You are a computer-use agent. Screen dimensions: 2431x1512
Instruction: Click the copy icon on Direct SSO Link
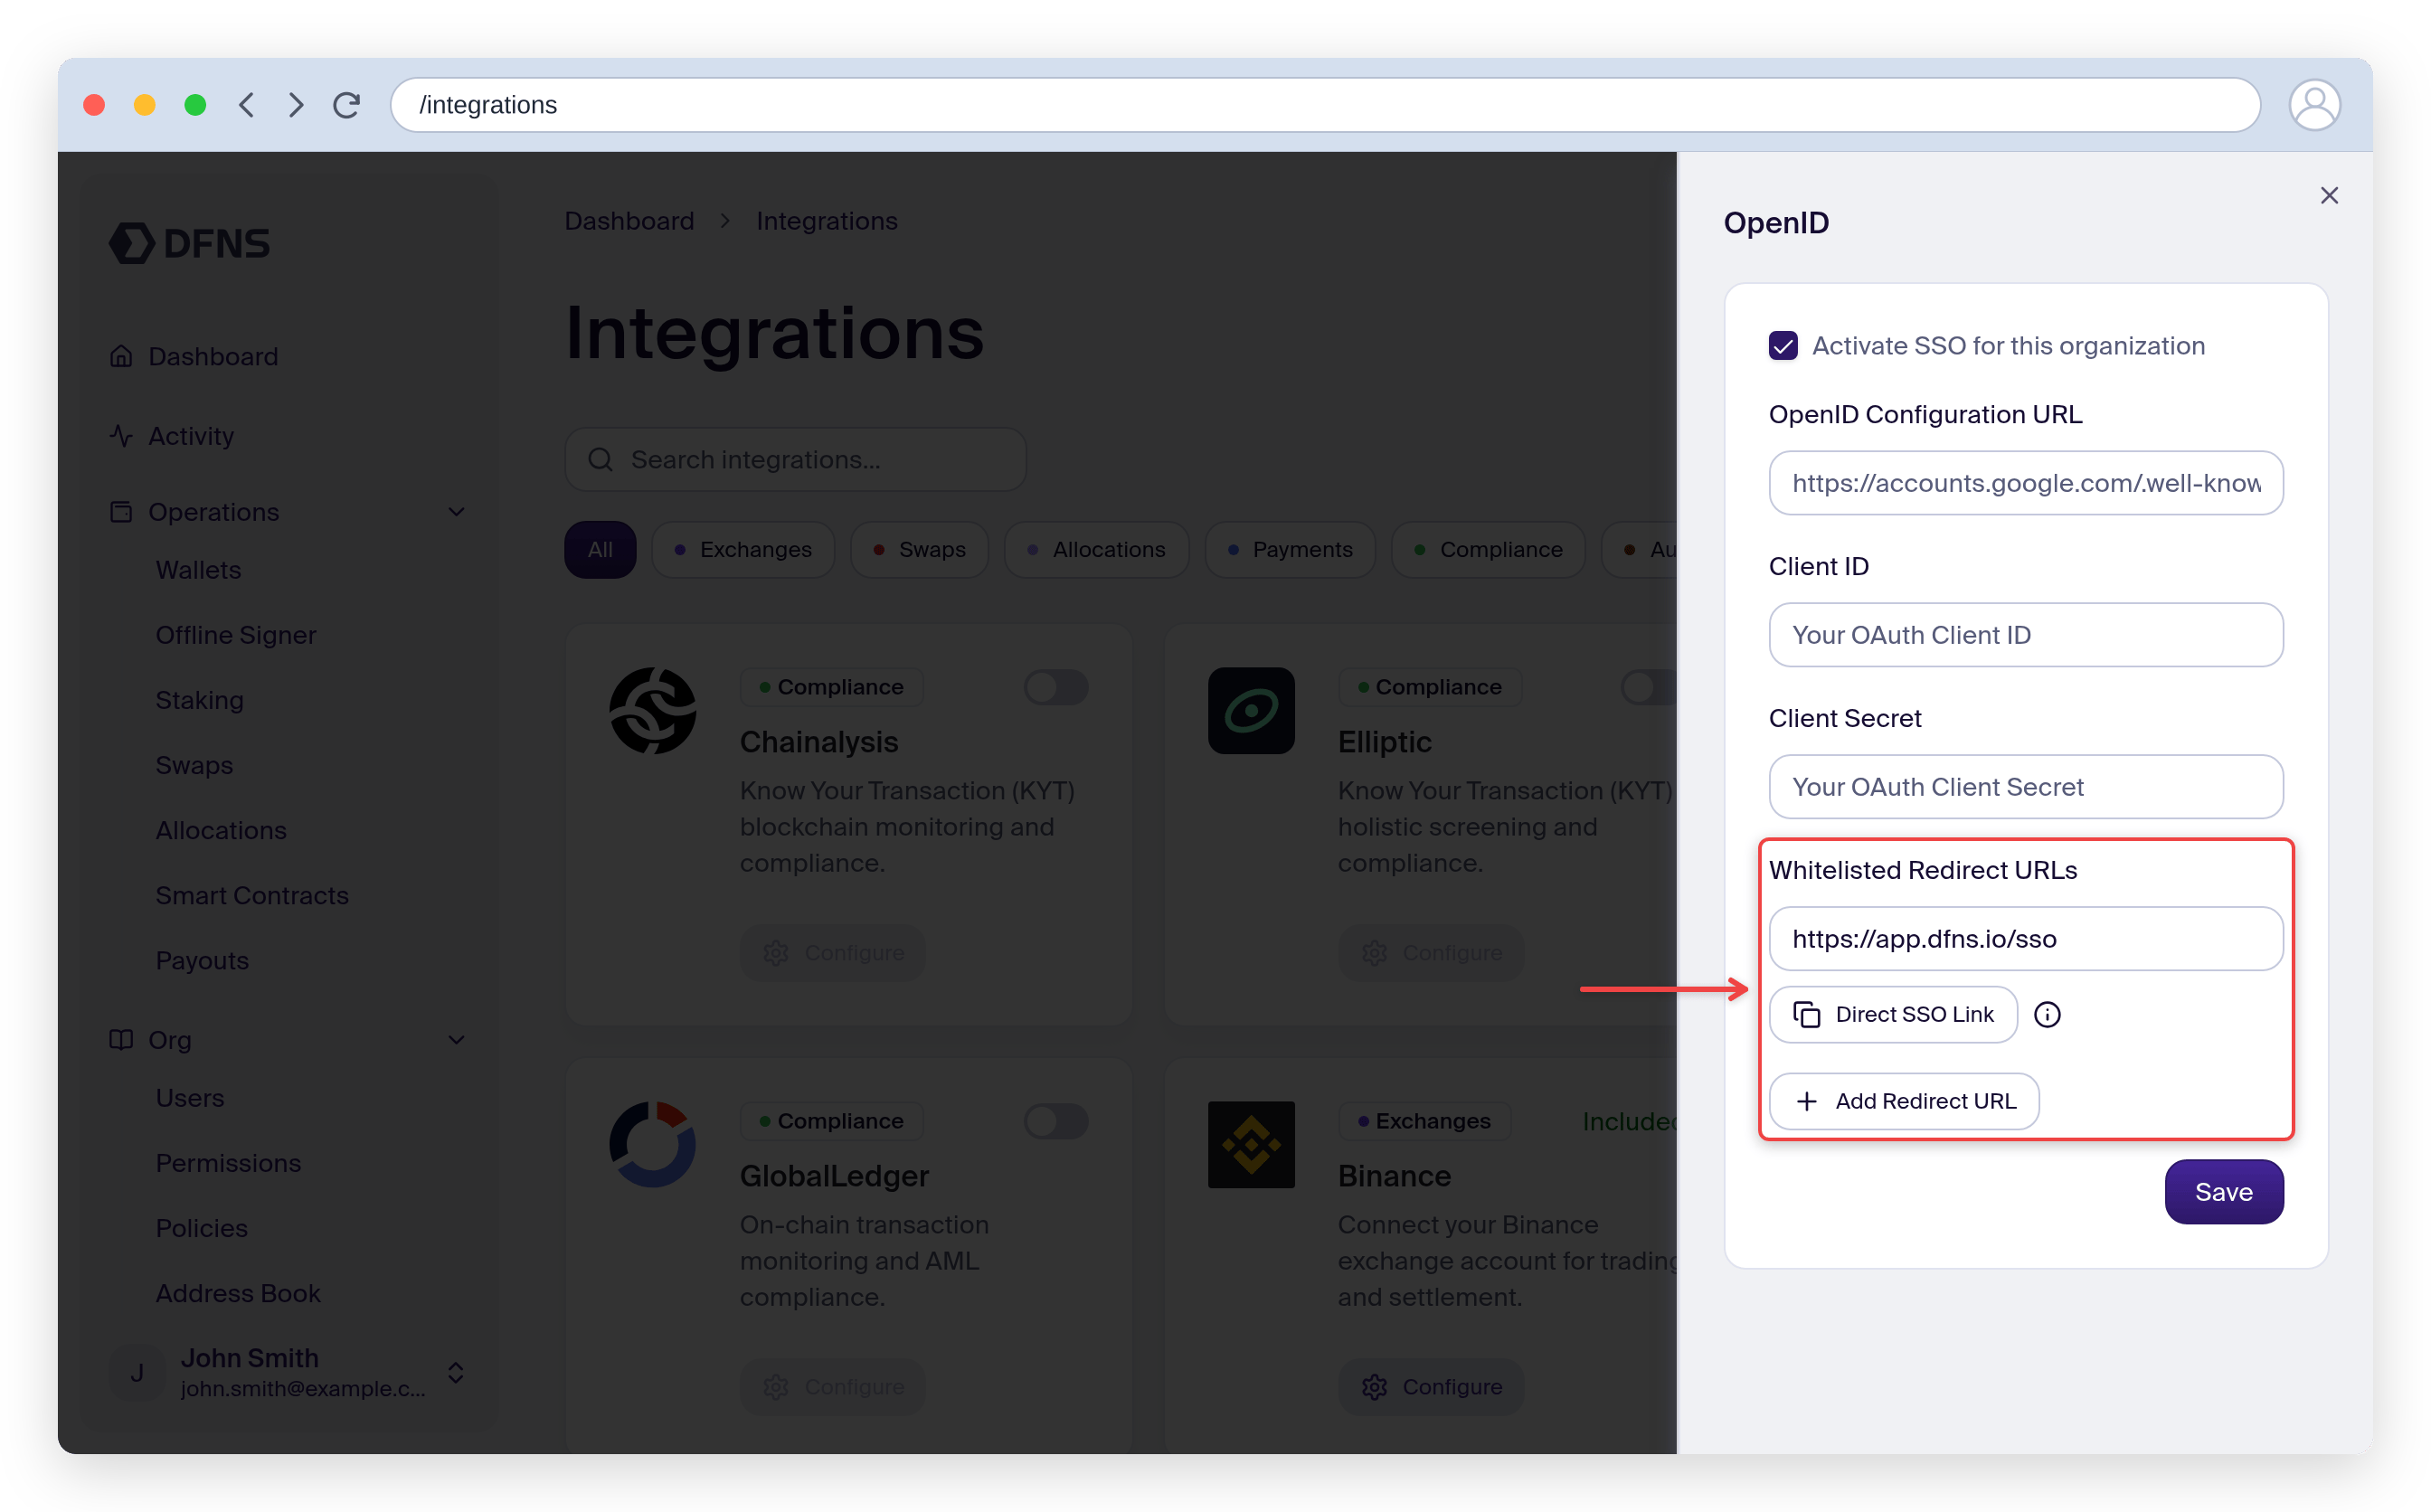click(1806, 1015)
